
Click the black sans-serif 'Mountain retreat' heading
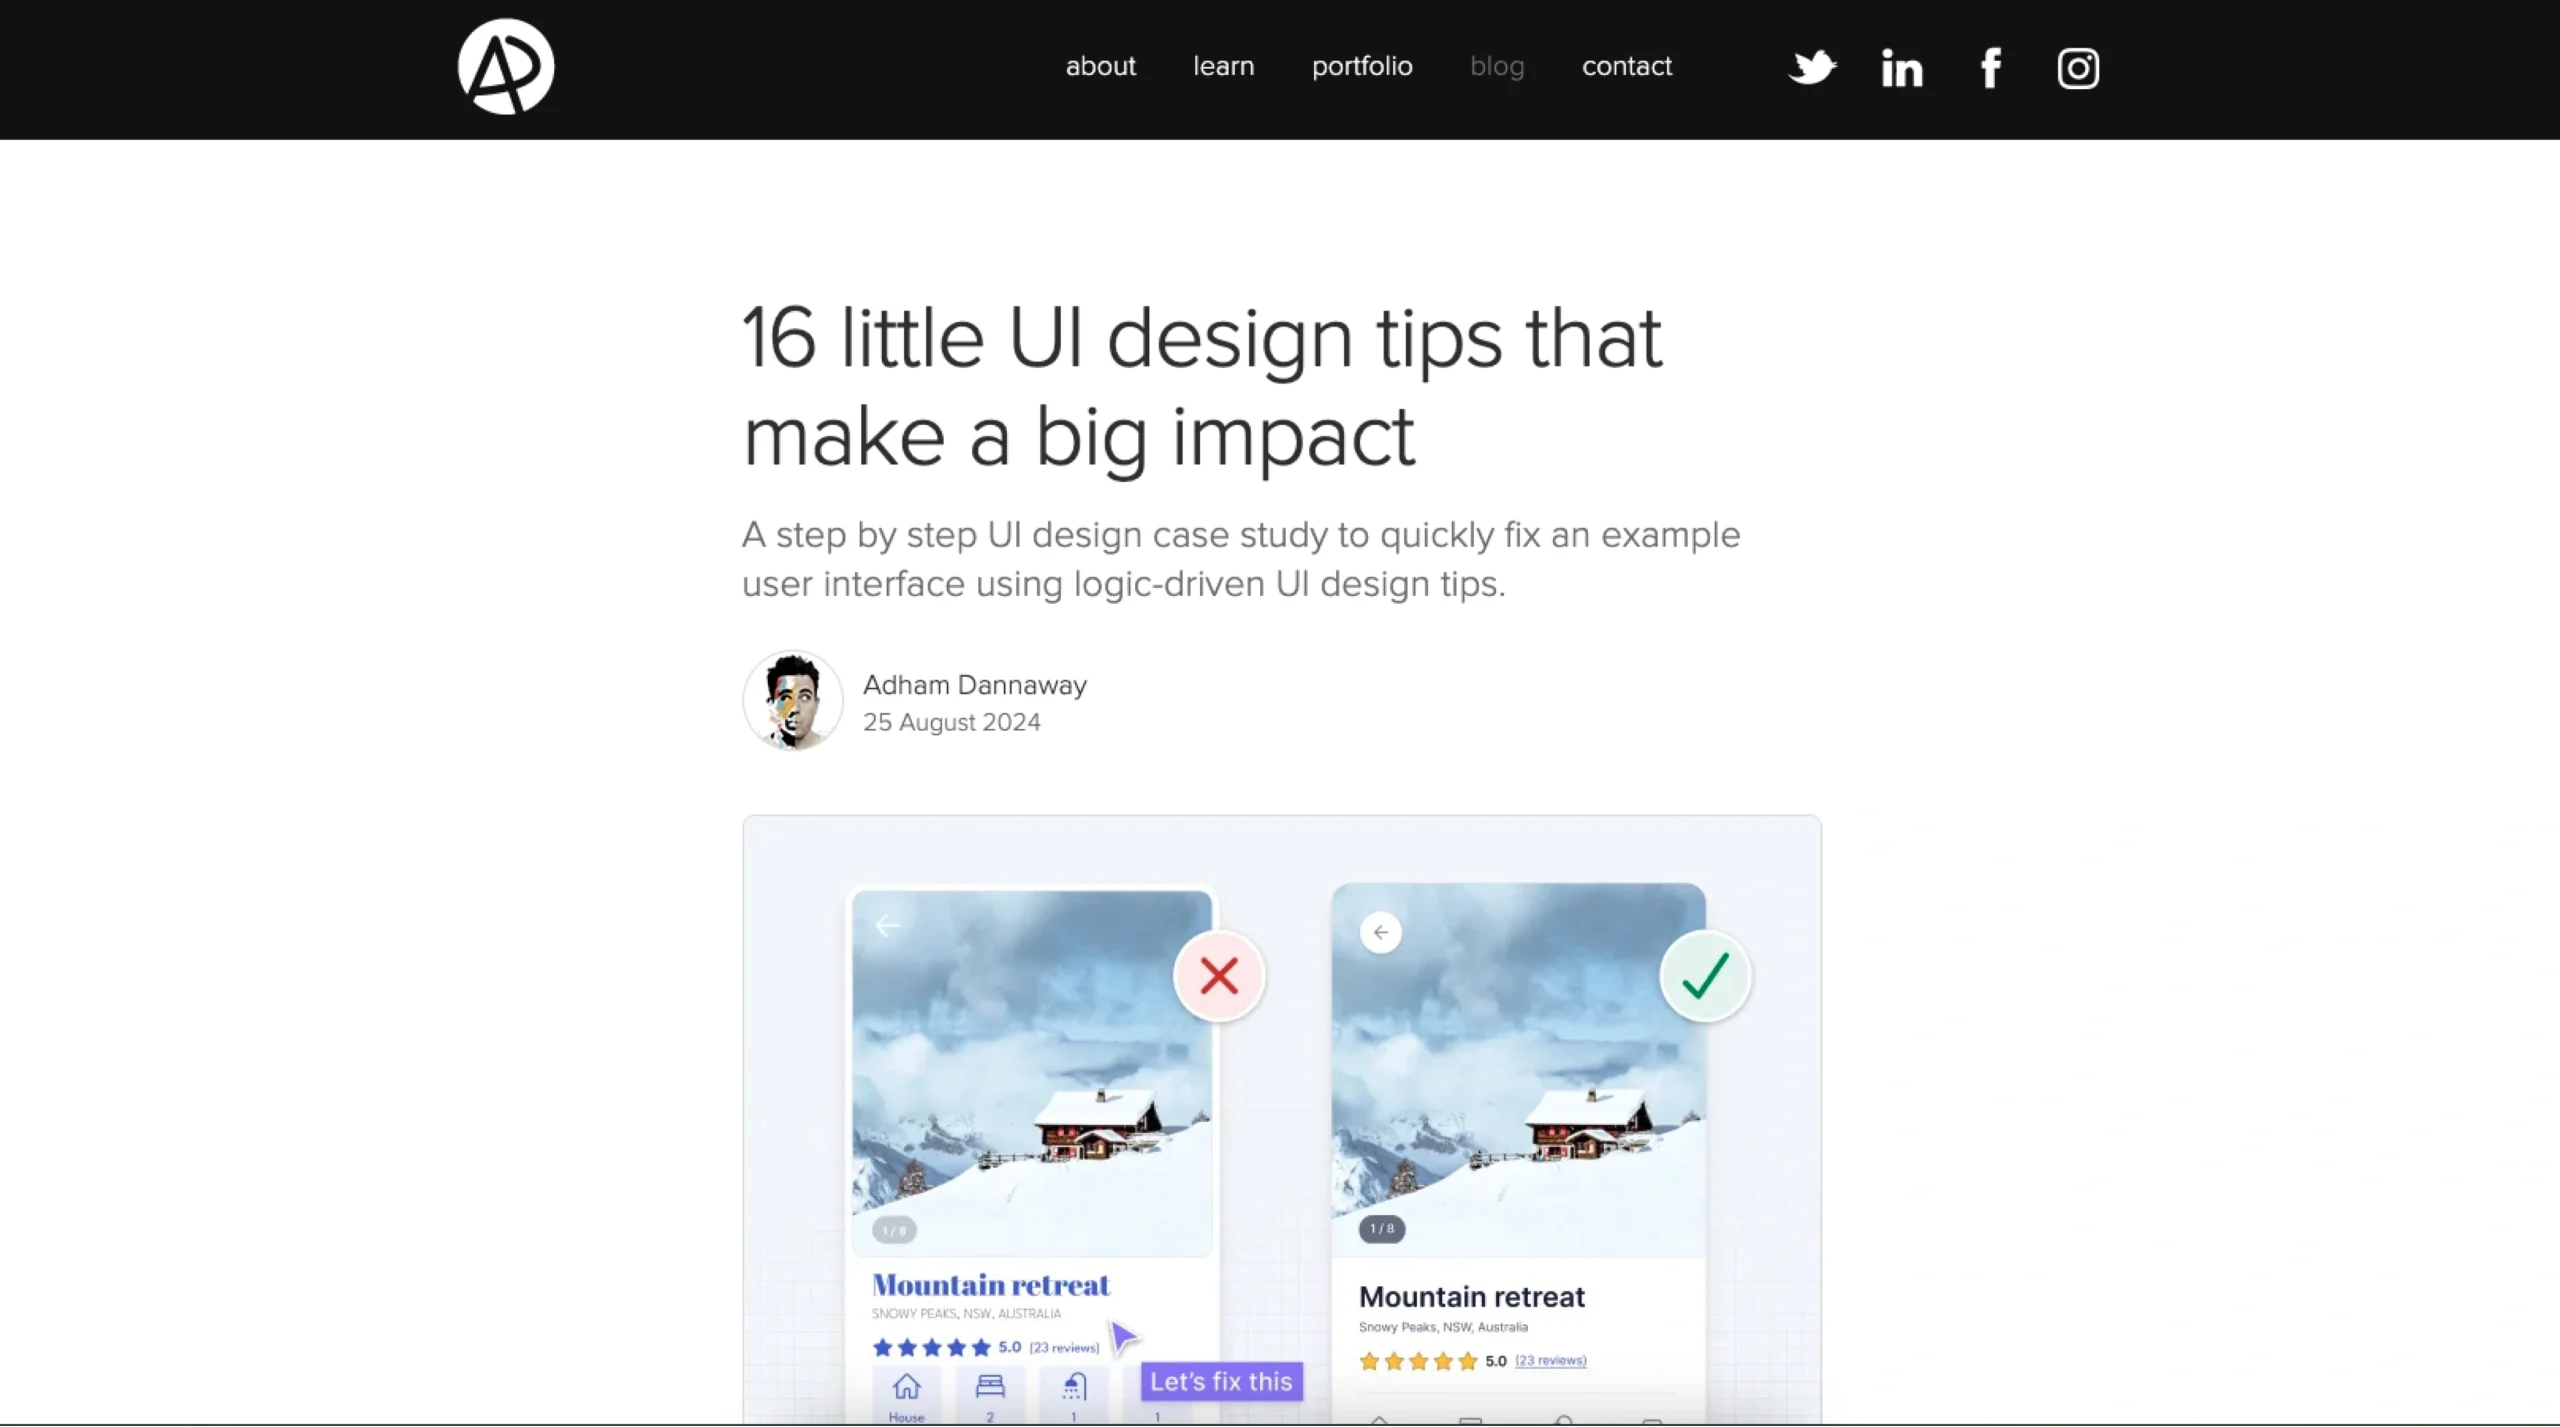point(1472,1297)
